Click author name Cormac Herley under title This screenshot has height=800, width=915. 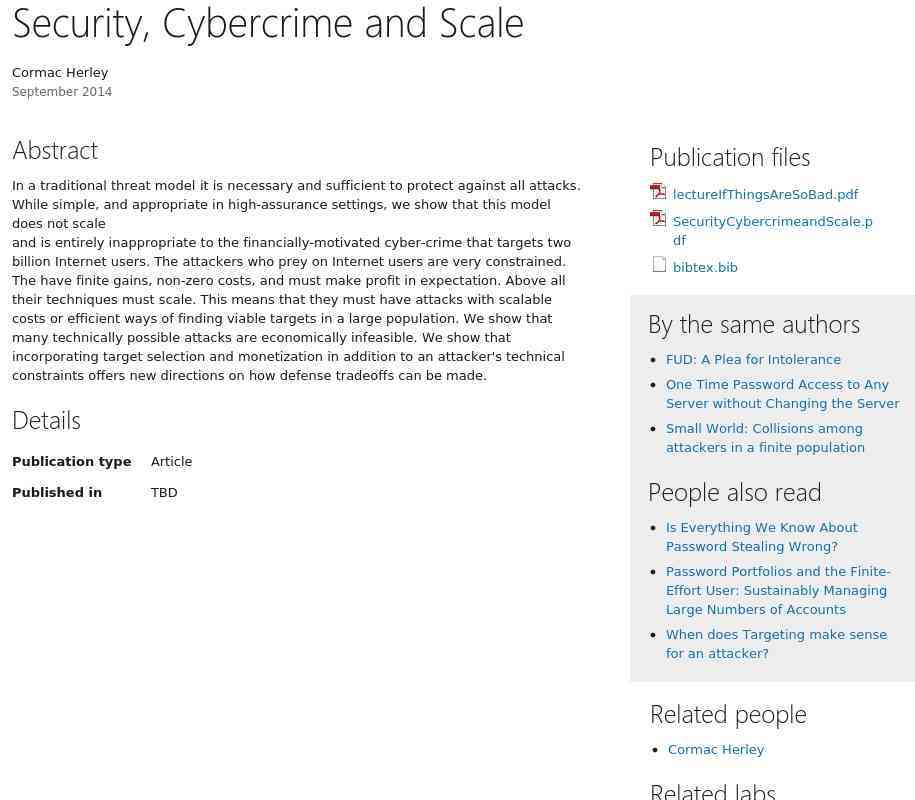tap(60, 73)
